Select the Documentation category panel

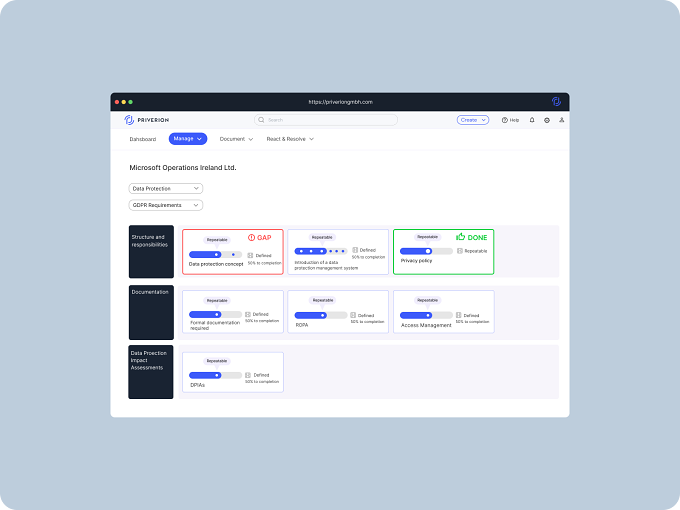pos(151,312)
